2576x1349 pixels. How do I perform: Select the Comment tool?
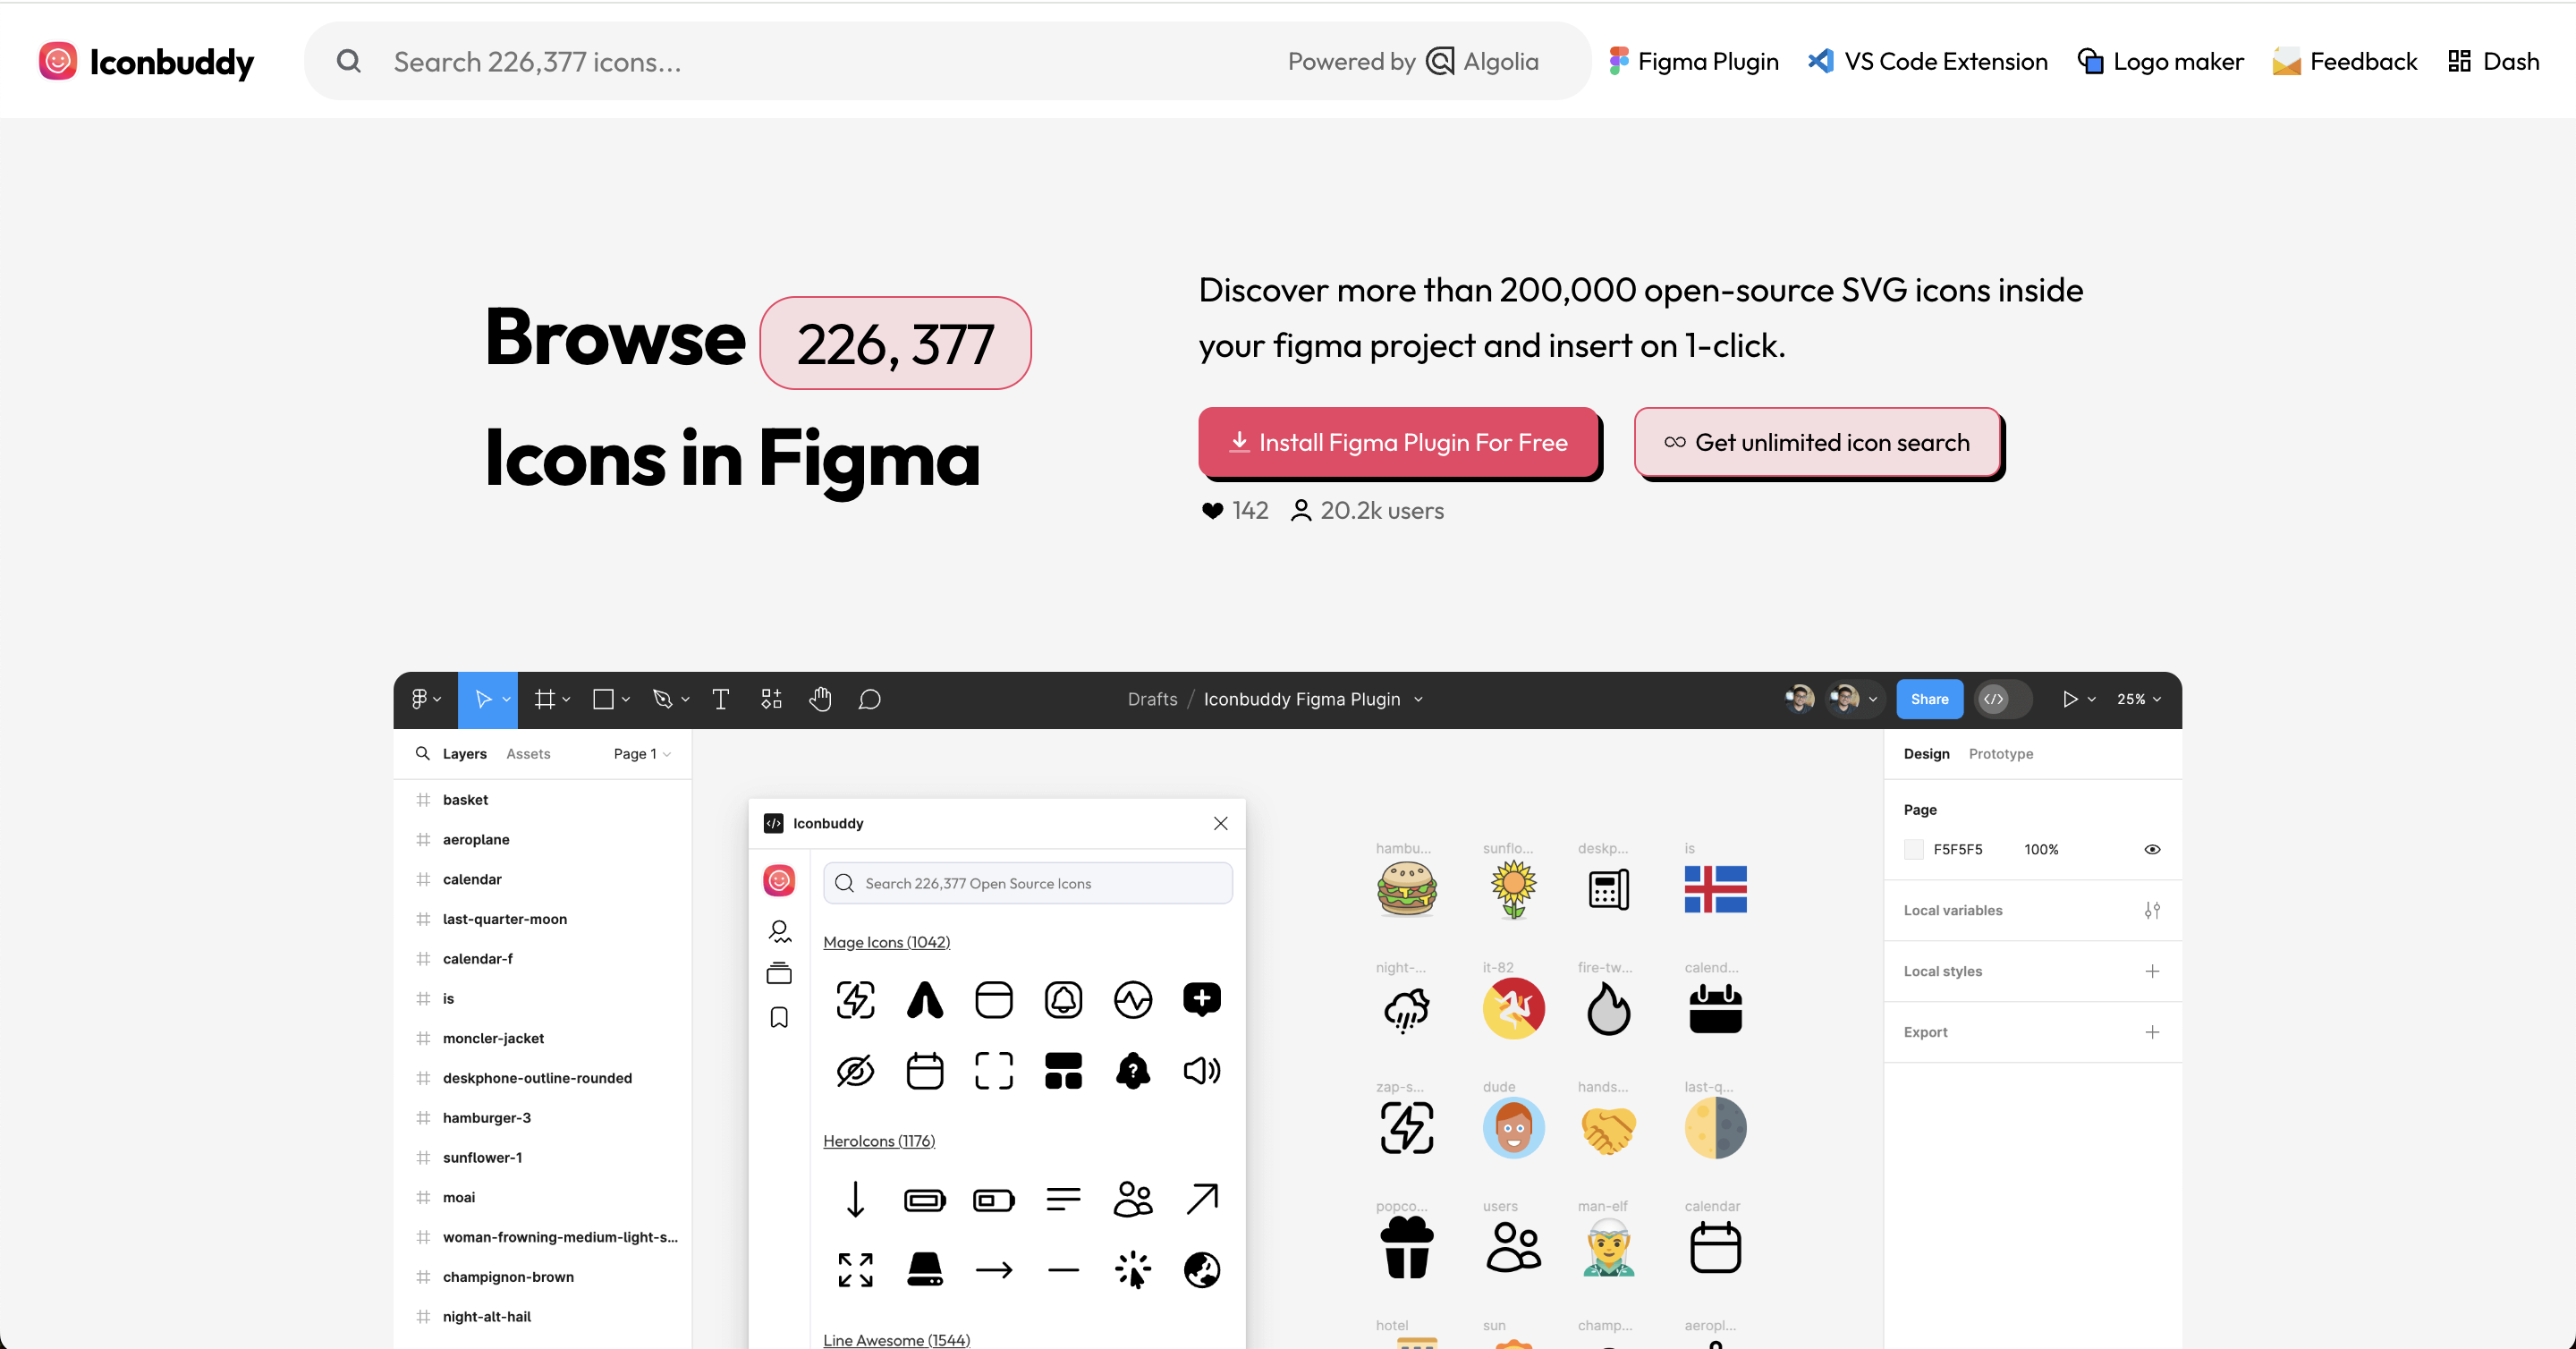pos(869,699)
